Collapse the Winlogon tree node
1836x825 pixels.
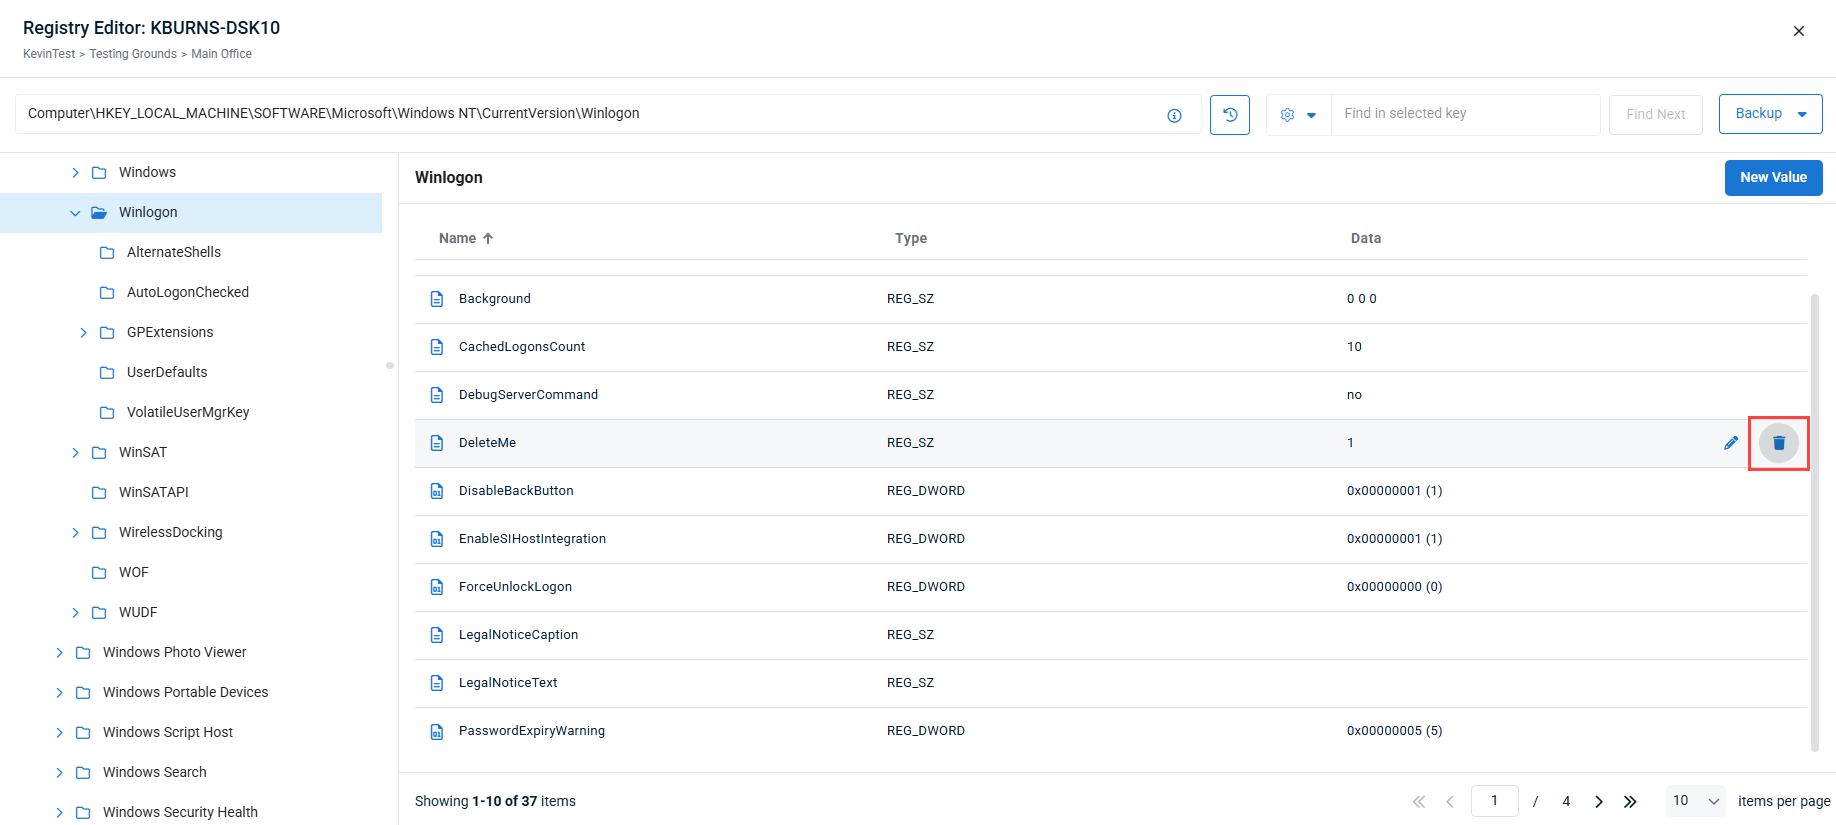pos(75,213)
